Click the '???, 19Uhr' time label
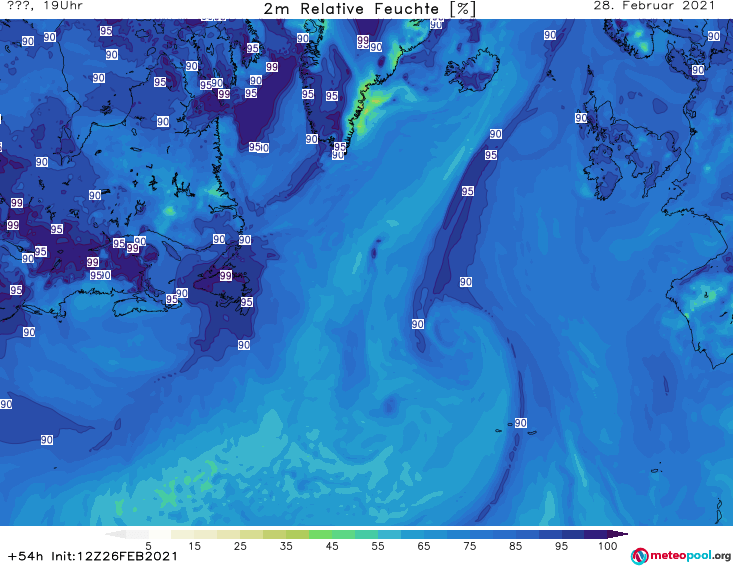Image resolution: width=733 pixels, height=566 pixels. [x=45, y=6]
